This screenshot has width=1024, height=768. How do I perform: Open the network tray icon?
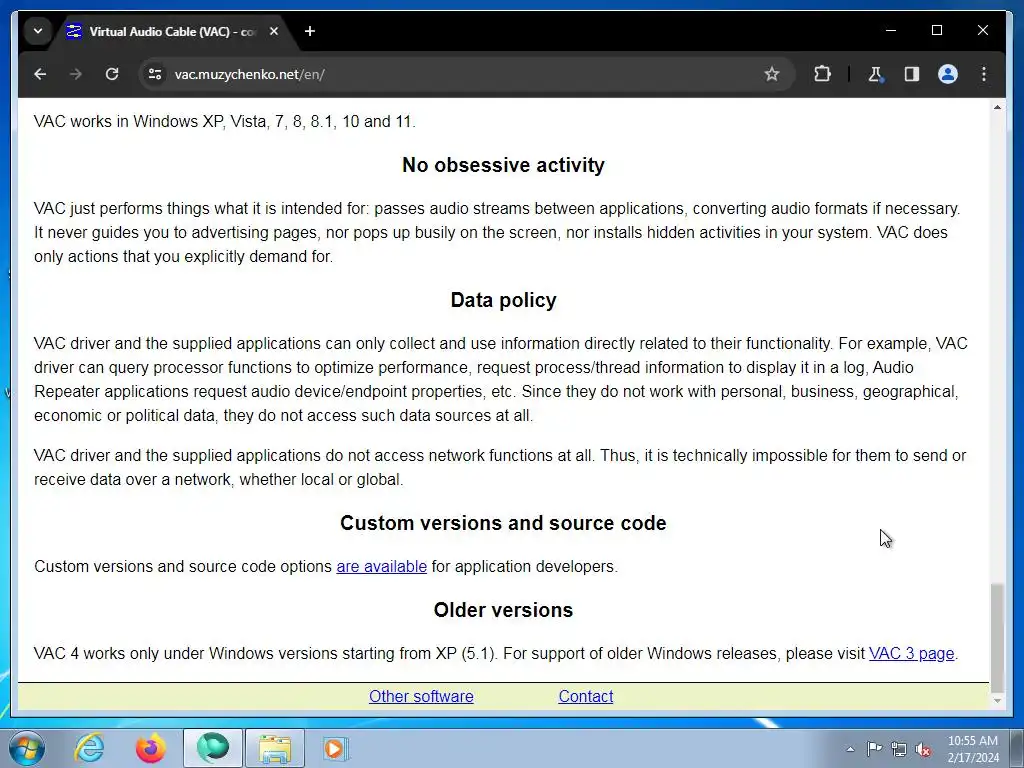(899, 749)
